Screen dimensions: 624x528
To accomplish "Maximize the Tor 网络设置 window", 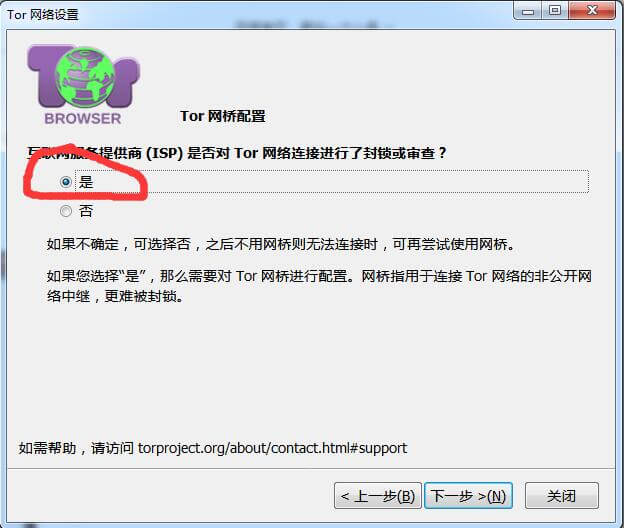I will (x=555, y=11).
